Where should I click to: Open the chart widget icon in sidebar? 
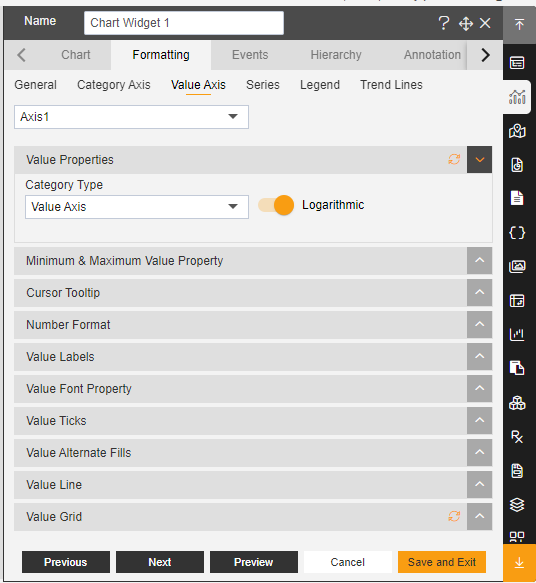pos(517,97)
